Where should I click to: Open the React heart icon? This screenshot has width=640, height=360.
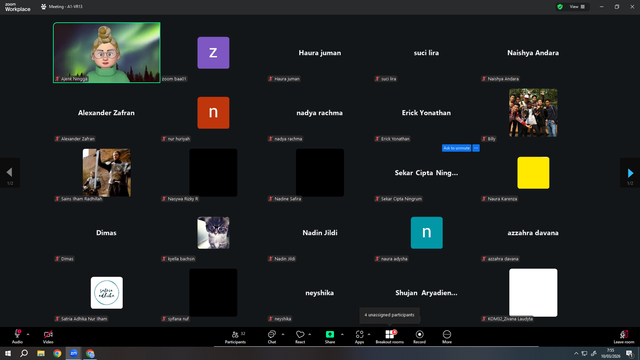click(300, 334)
